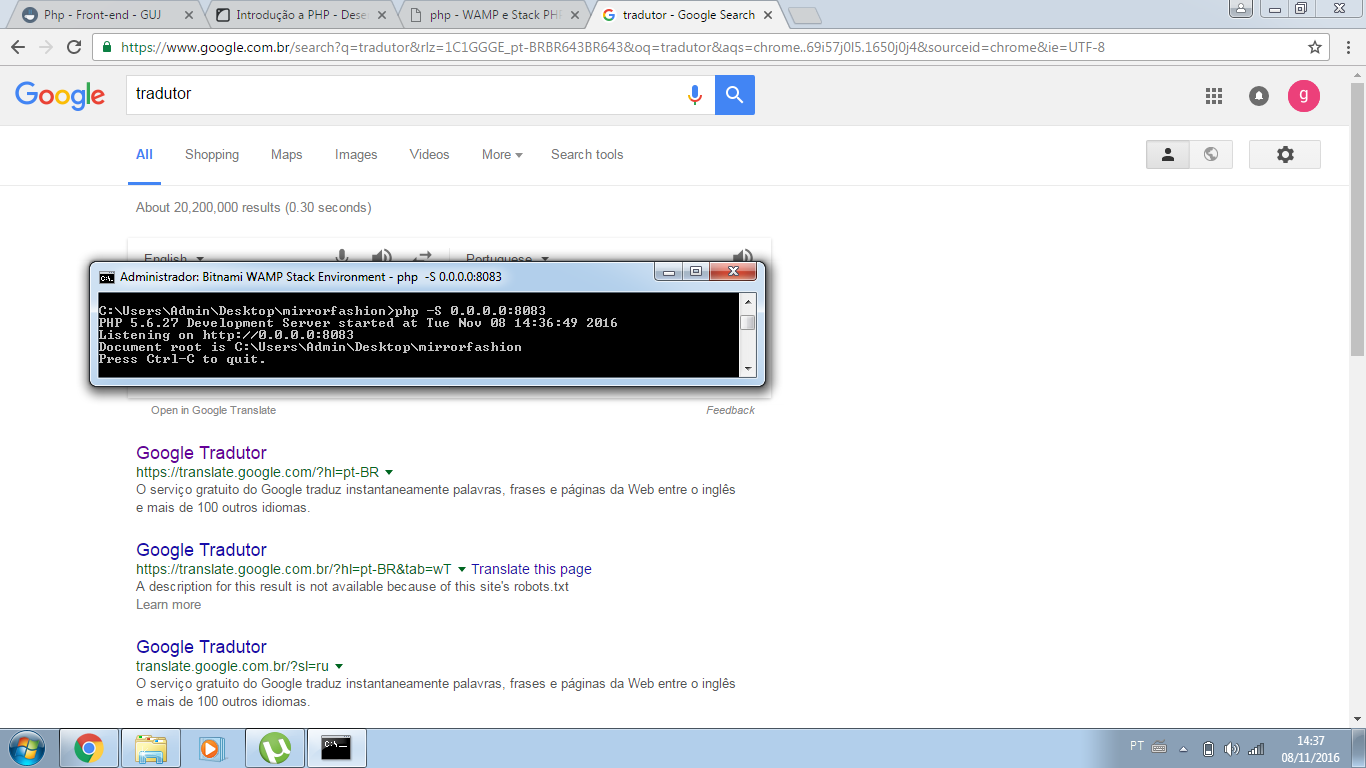Viewport: 1366px width, 768px height.
Task: Open Windows Explorer from the taskbar
Action: (151, 748)
